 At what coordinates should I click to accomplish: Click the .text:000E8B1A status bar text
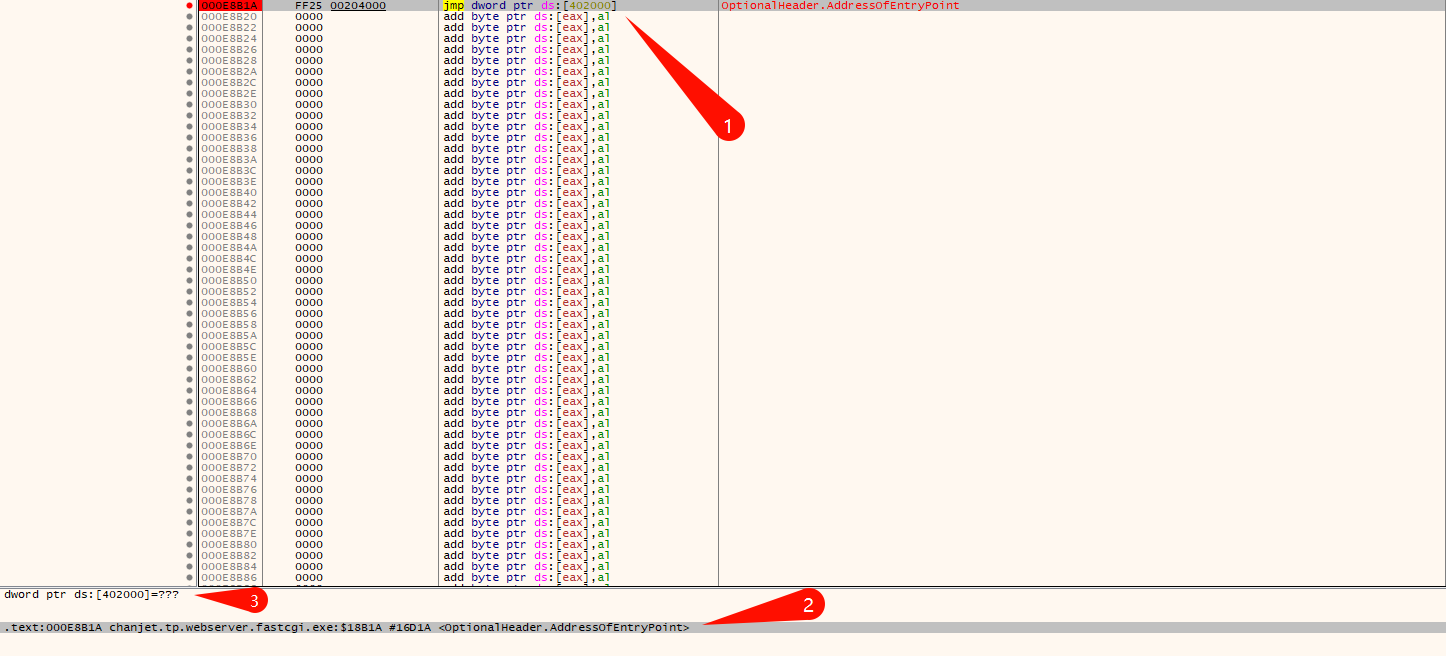click(346, 628)
